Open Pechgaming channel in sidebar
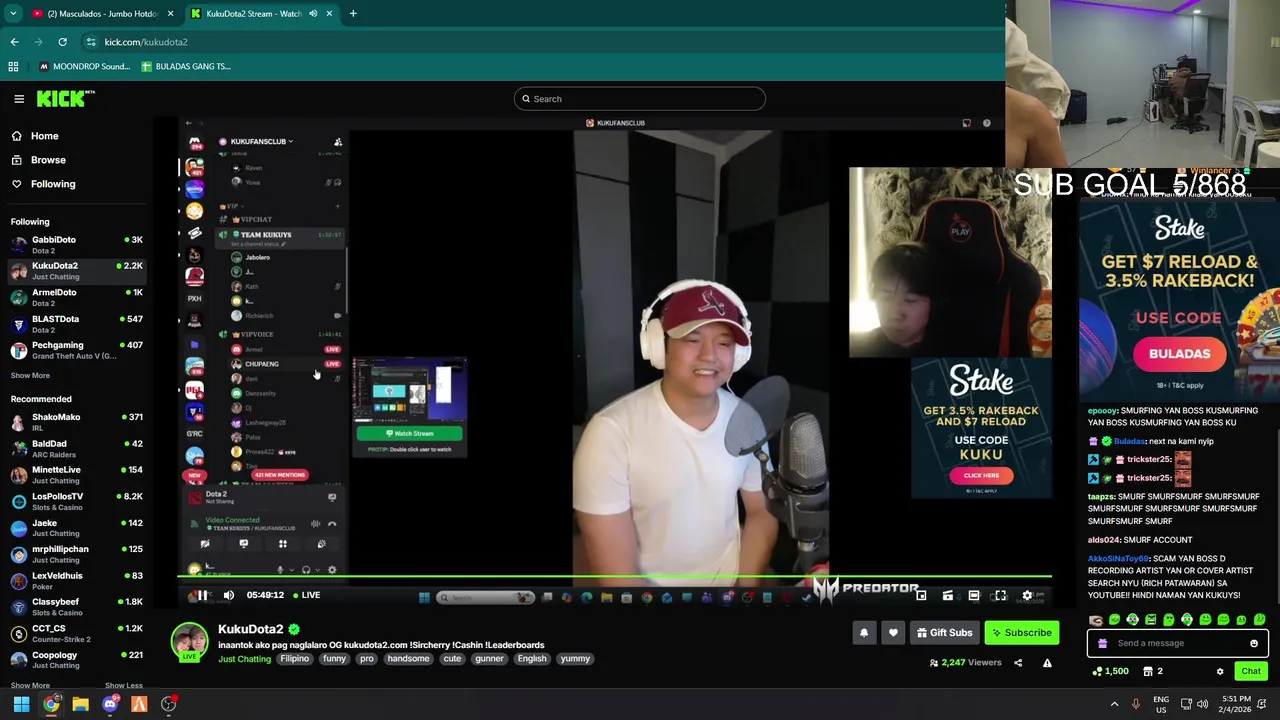Image resolution: width=1280 pixels, height=720 pixels. click(x=76, y=350)
